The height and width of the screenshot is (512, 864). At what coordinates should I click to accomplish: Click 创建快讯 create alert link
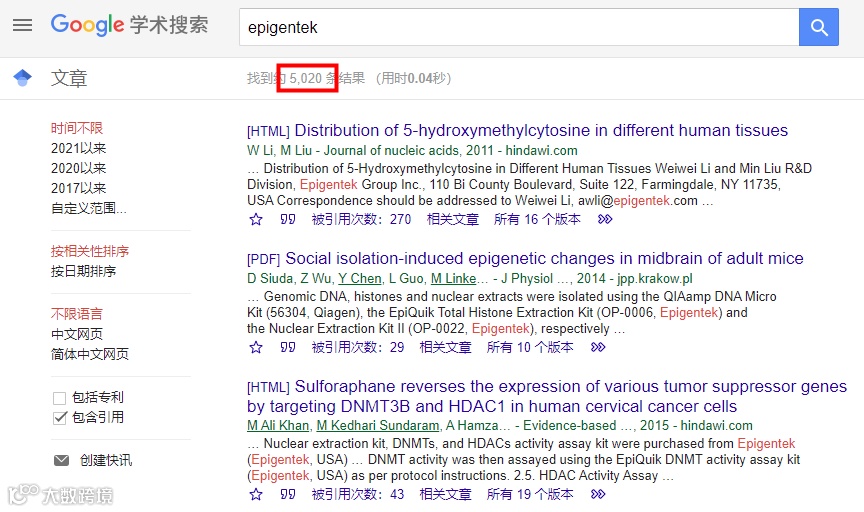pos(106,460)
